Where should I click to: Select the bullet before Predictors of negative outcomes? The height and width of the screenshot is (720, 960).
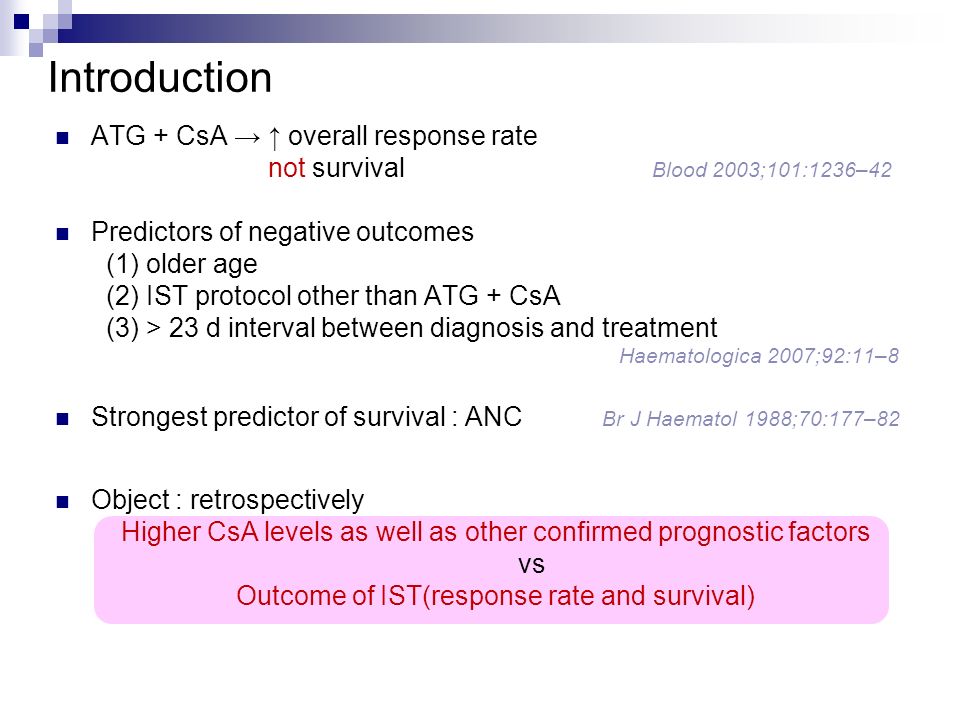tap(62, 234)
